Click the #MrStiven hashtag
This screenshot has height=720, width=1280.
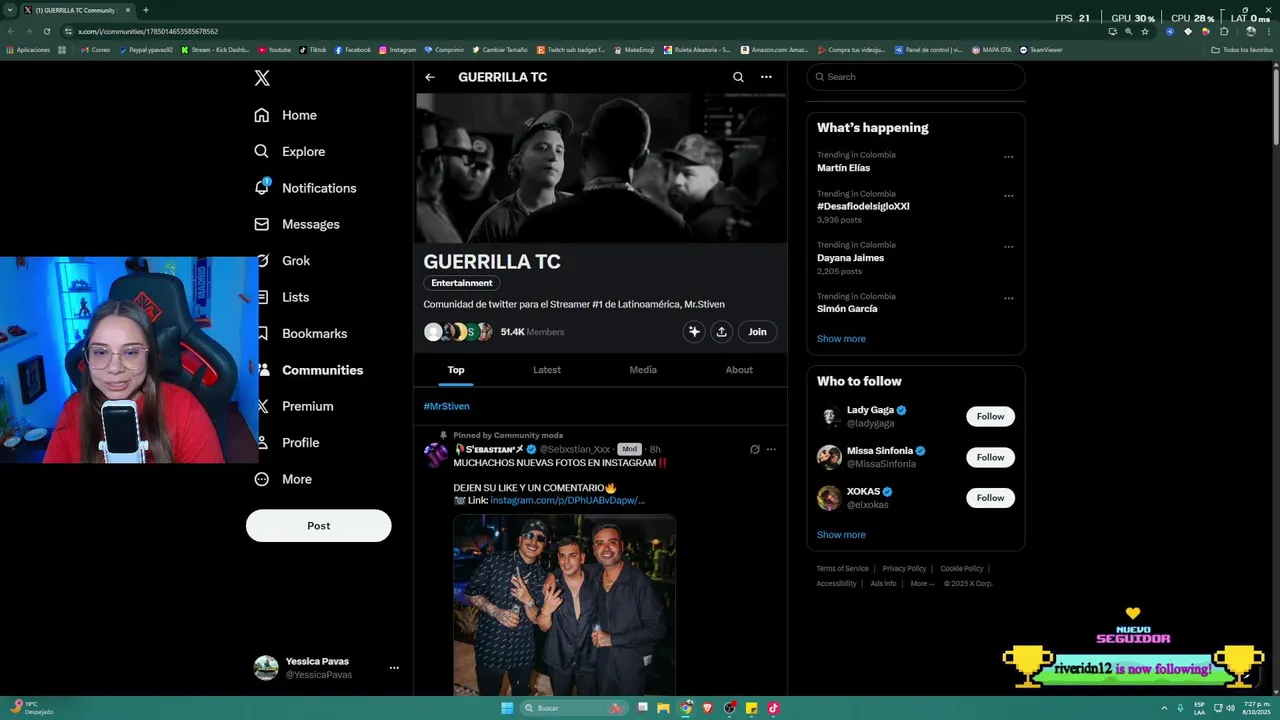coord(446,406)
